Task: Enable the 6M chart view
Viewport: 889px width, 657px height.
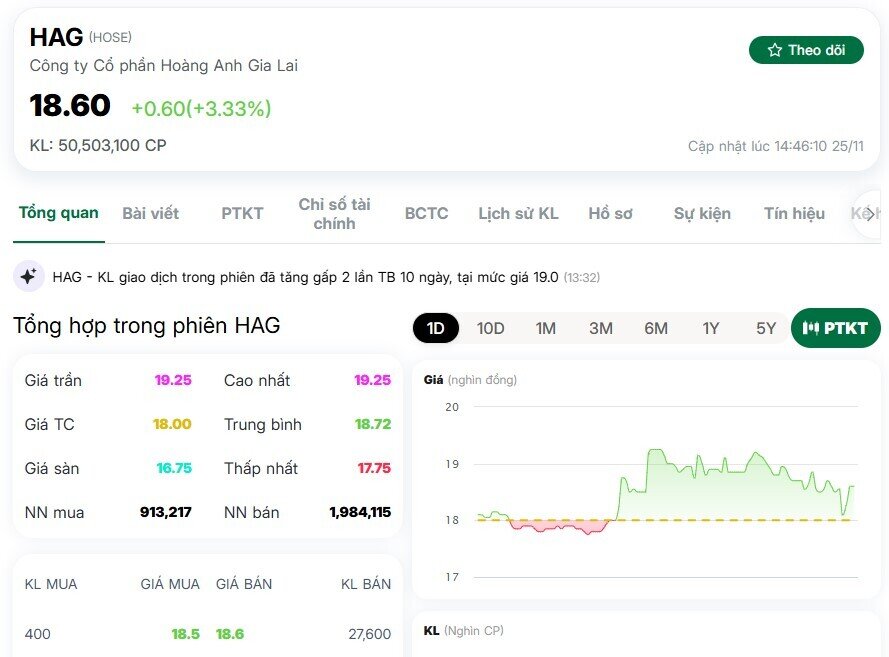Action: [656, 327]
